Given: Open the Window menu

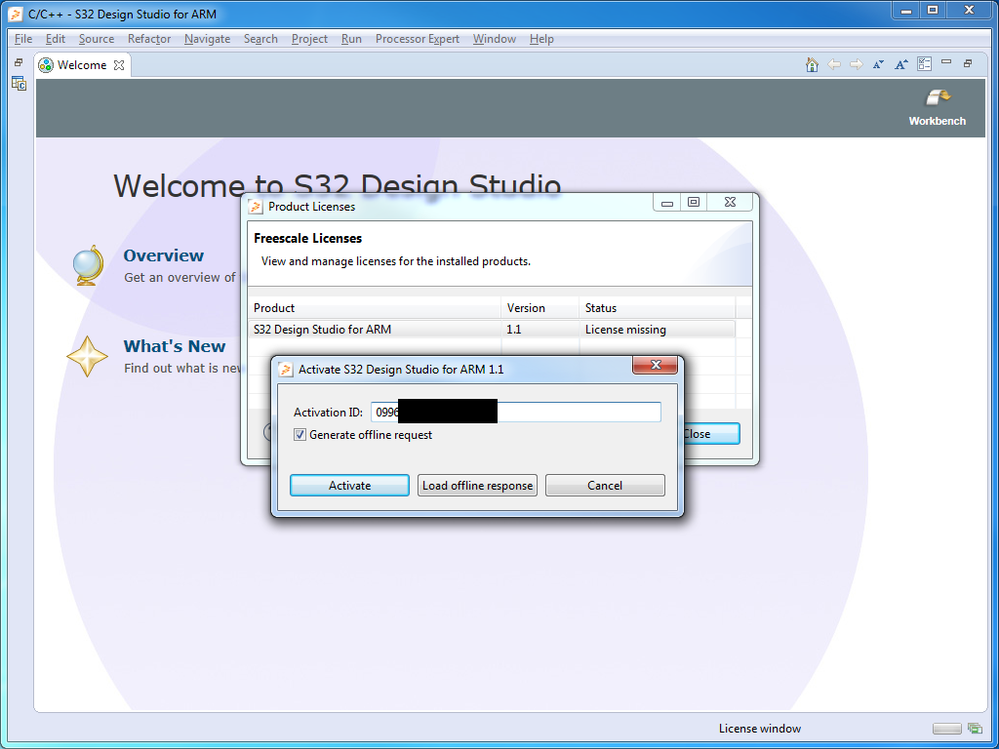Looking at the screenshot, I should pyautogui.click(x=494, y=39).
